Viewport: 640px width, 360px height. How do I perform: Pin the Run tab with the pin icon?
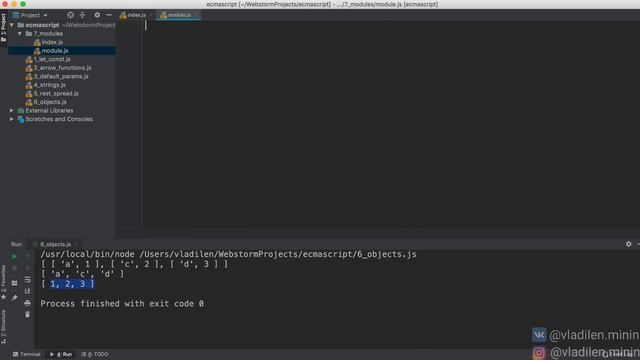(x=14, y=298)
